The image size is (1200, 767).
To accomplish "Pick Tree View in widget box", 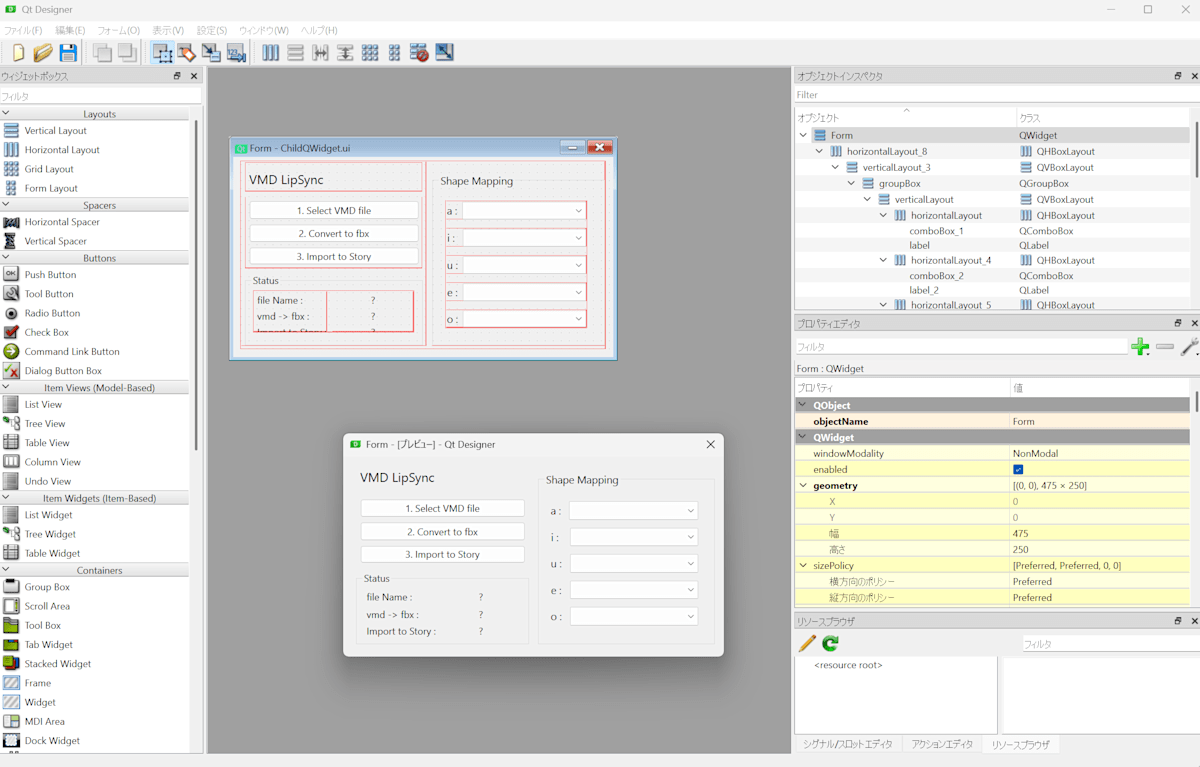I will pyautogui.click(x=45, y=424).
